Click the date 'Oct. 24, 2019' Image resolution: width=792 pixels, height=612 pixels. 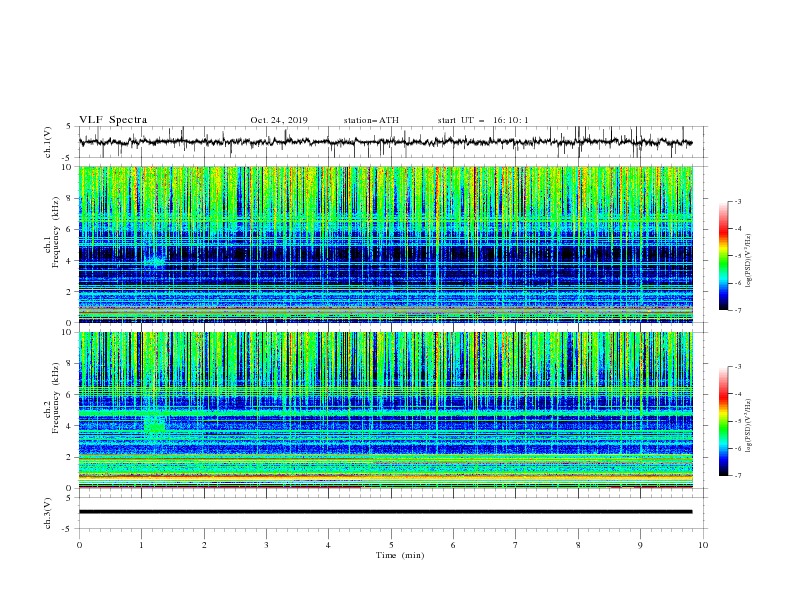click(279, 120)
